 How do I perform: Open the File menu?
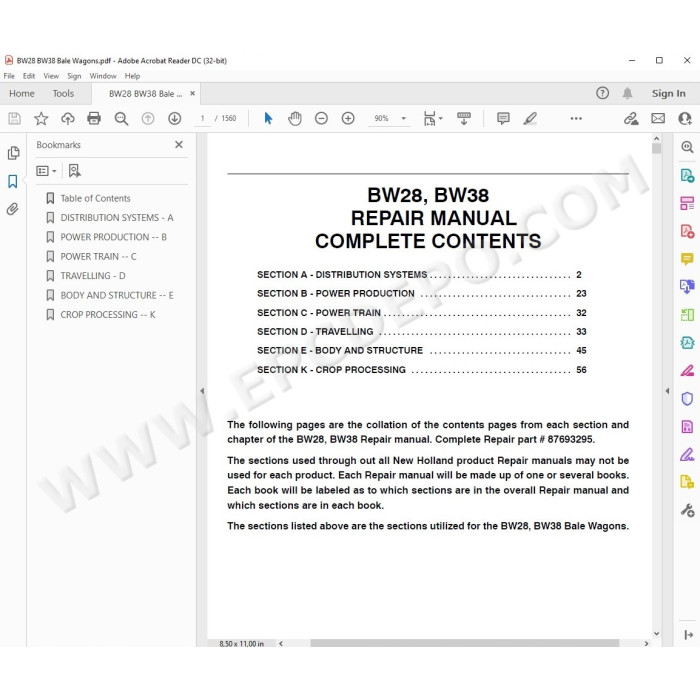click(9, 76)
